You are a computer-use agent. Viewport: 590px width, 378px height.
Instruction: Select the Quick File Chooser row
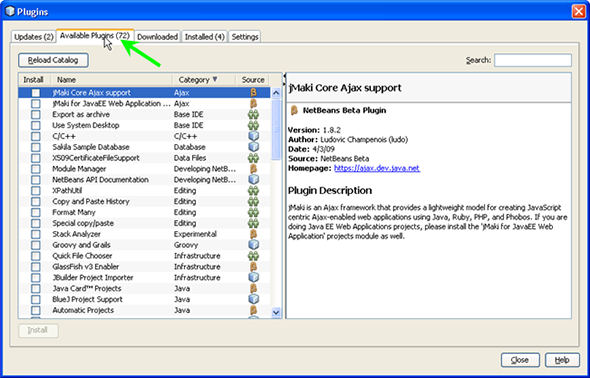[144, 256]
